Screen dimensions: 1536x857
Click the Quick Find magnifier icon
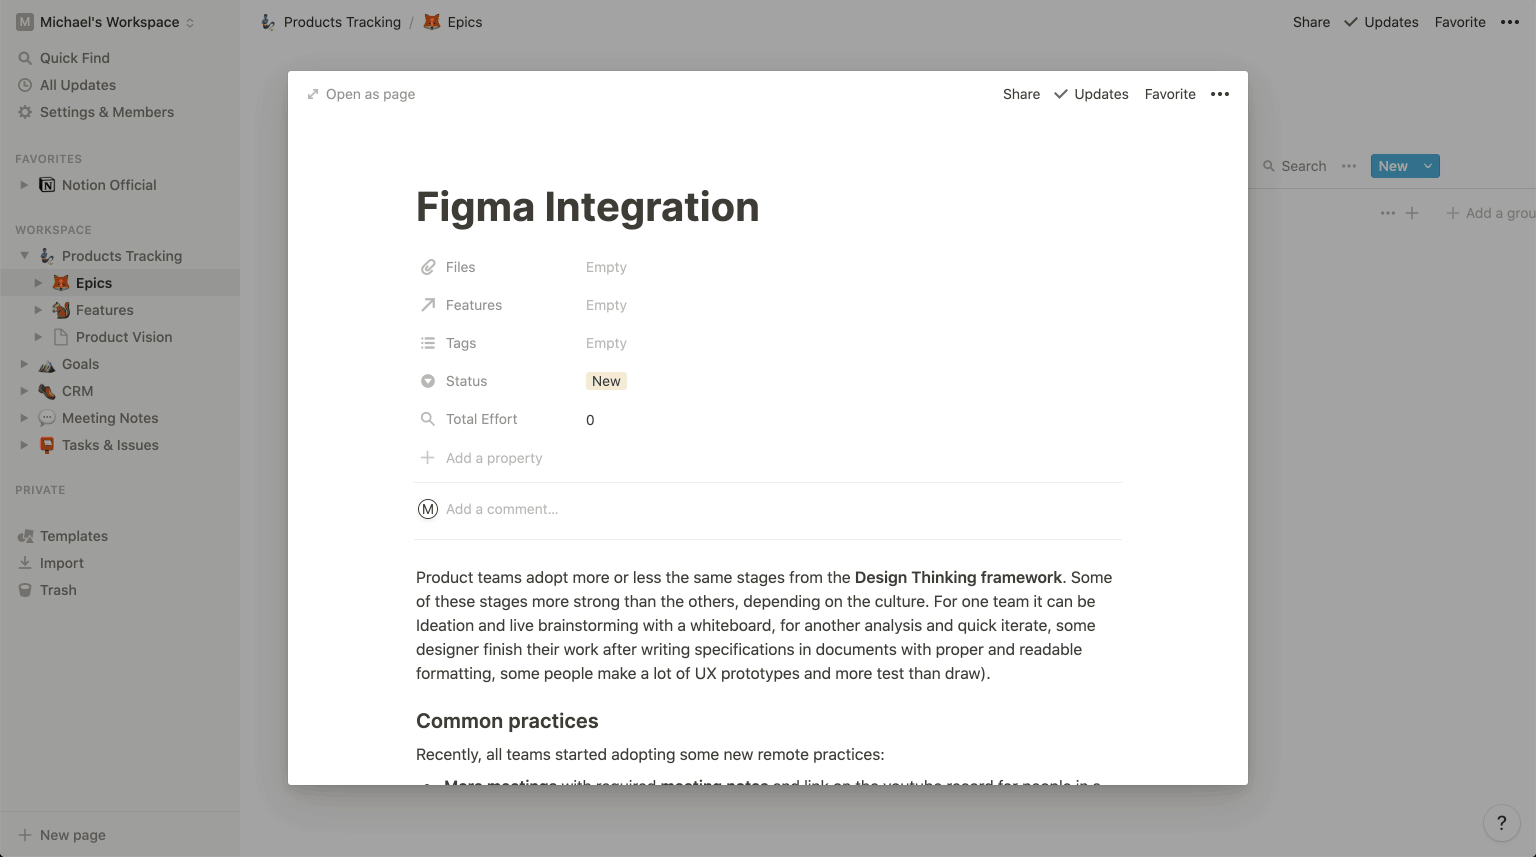24,57
